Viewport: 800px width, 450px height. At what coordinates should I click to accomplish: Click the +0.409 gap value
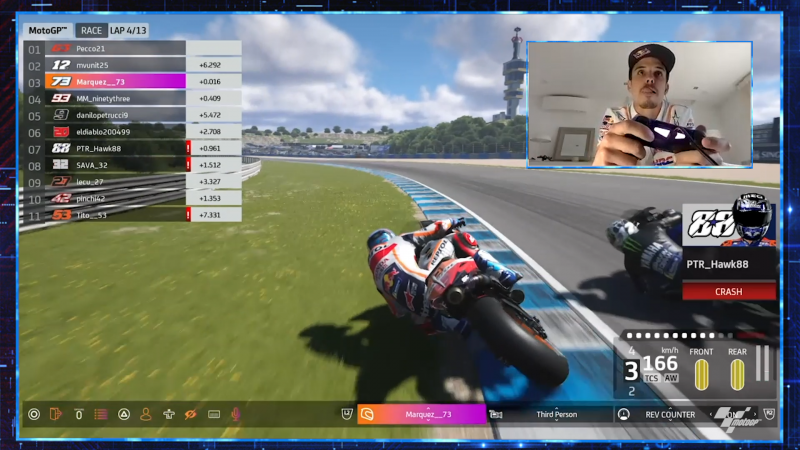tap(210, 98)
